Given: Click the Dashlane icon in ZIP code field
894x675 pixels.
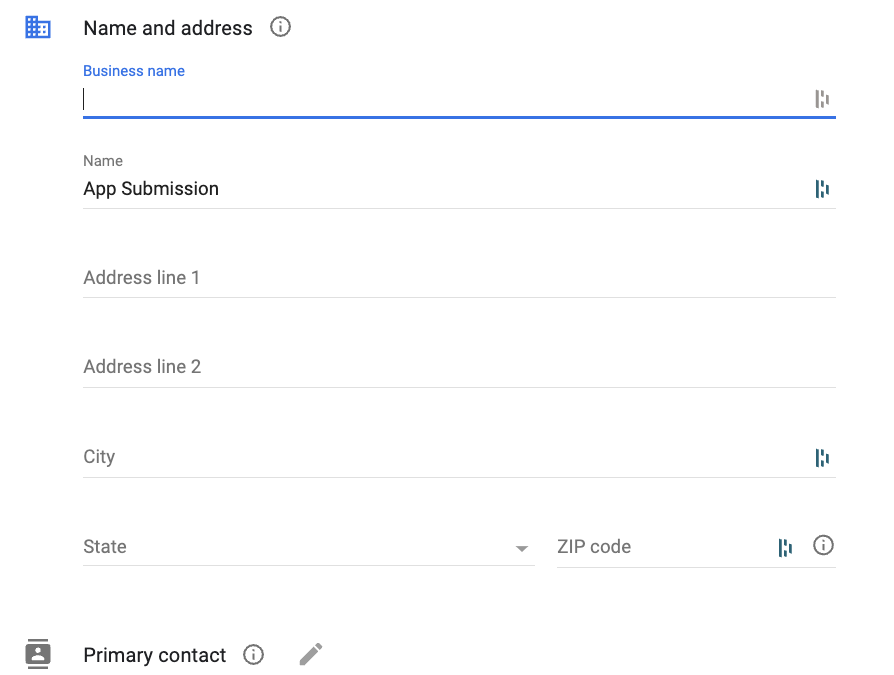Looking at the screenshot, I should point(785,547).
